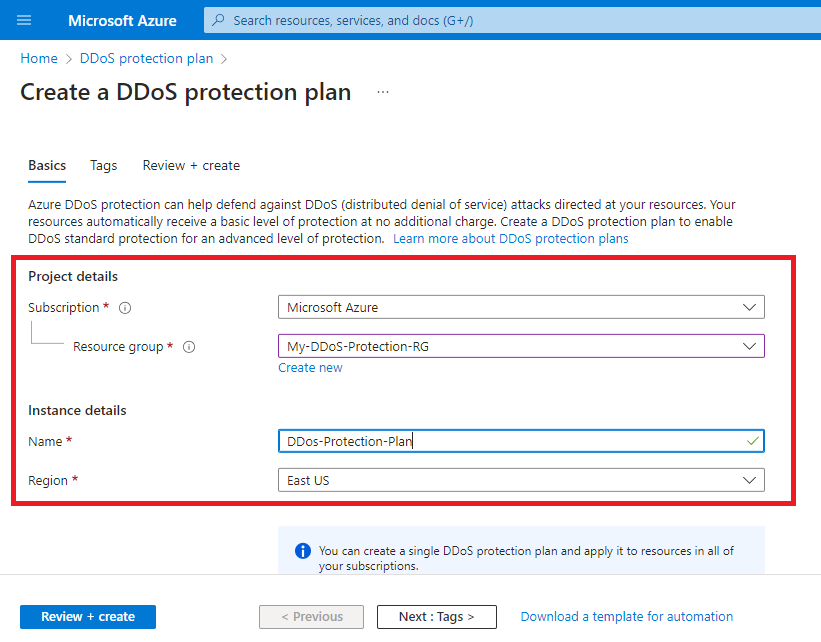Click Download a template for automation
Viewport: 821px width, 642px height.
point(626,617)
